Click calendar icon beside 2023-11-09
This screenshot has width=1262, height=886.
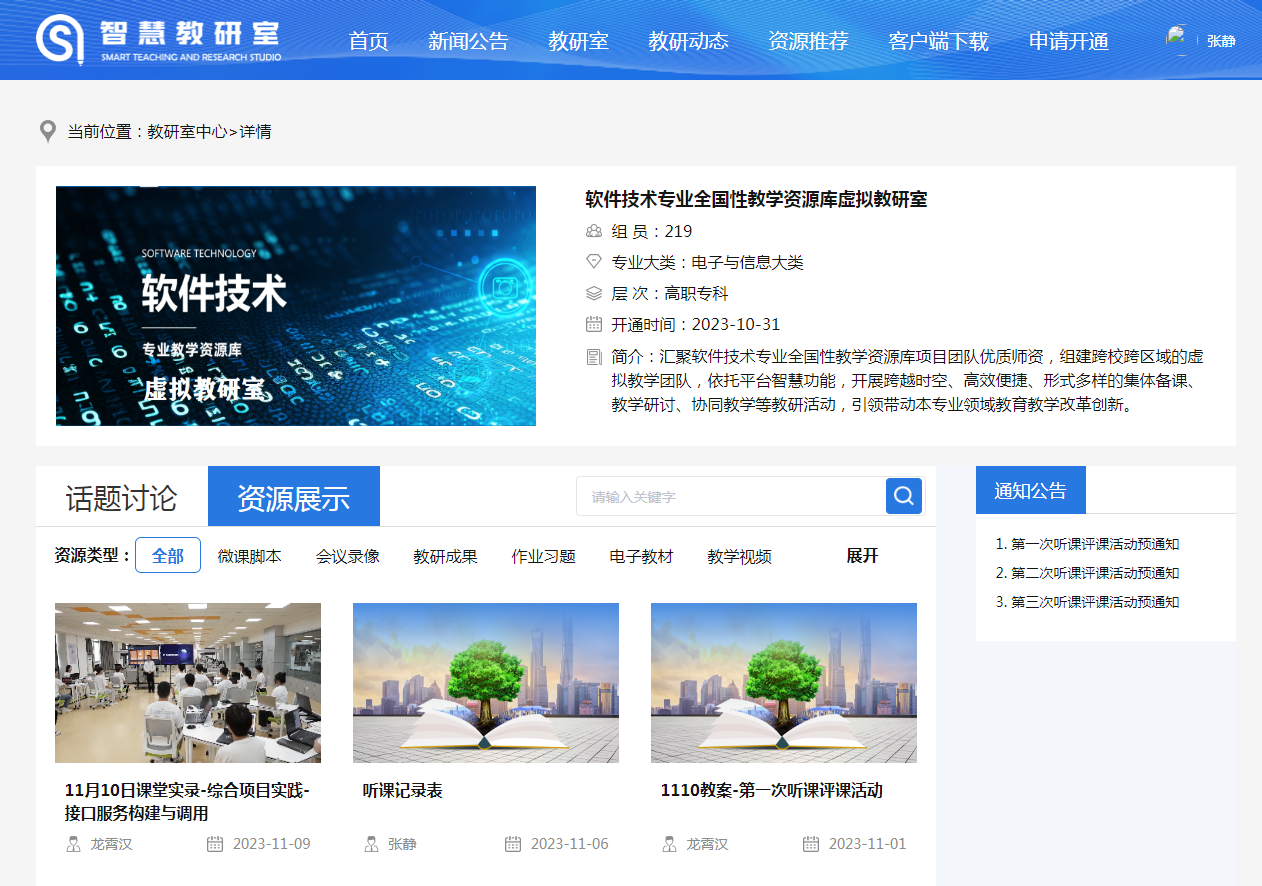click(x=215, y=844)
